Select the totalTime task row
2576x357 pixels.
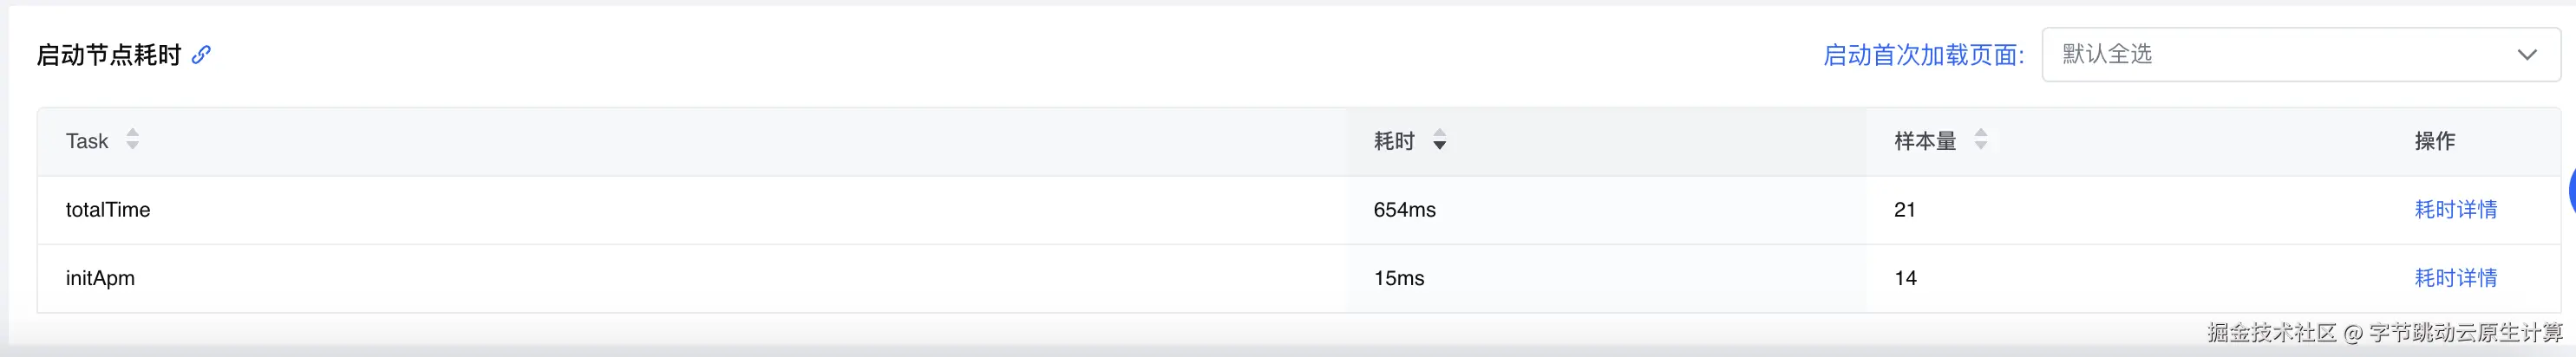pos(108,210)
